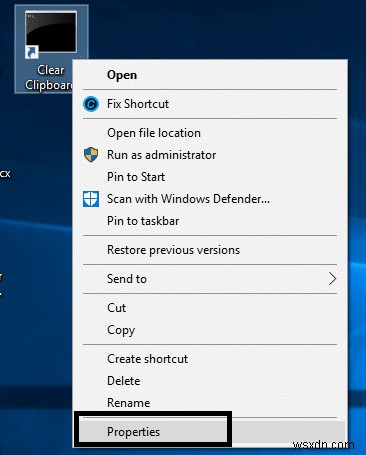The width and height of the screenshot is (366, 455).
Task: Select Fix Shortcut menu entry
Action: 210,104
